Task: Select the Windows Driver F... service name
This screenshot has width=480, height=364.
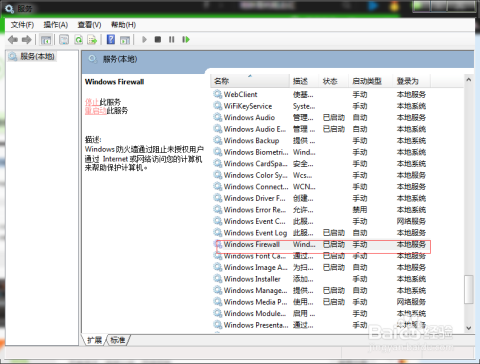Action: [255, 198]
